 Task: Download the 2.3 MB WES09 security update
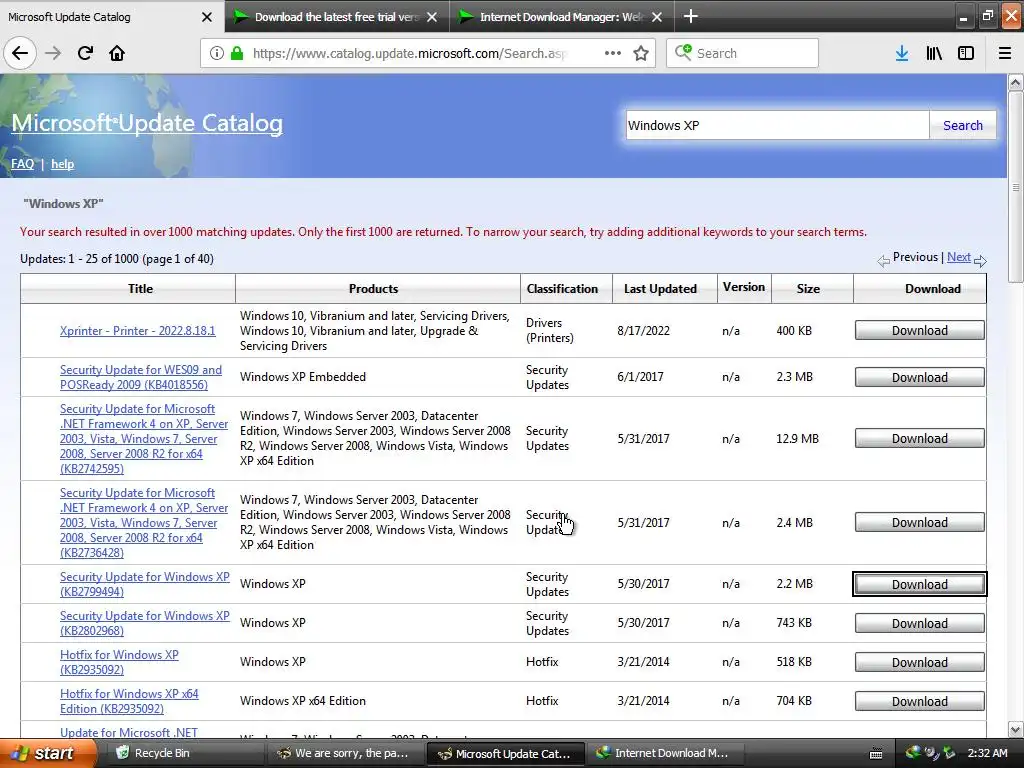coord(920,377)
